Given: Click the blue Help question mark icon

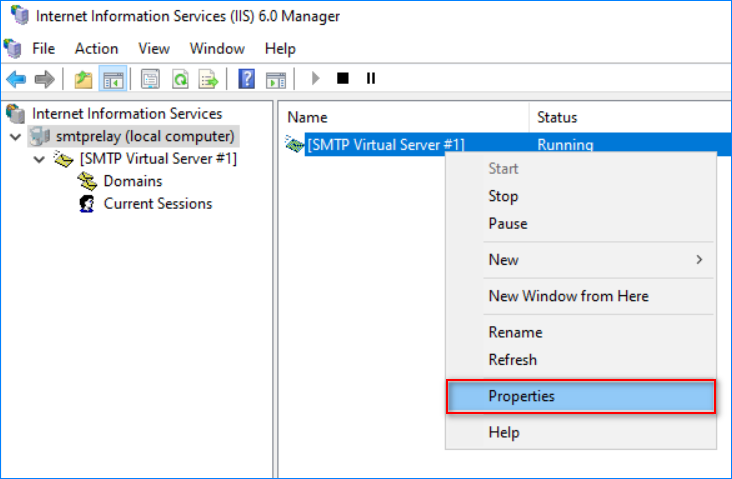Looking at the screenshot, I should click(246, 79).
